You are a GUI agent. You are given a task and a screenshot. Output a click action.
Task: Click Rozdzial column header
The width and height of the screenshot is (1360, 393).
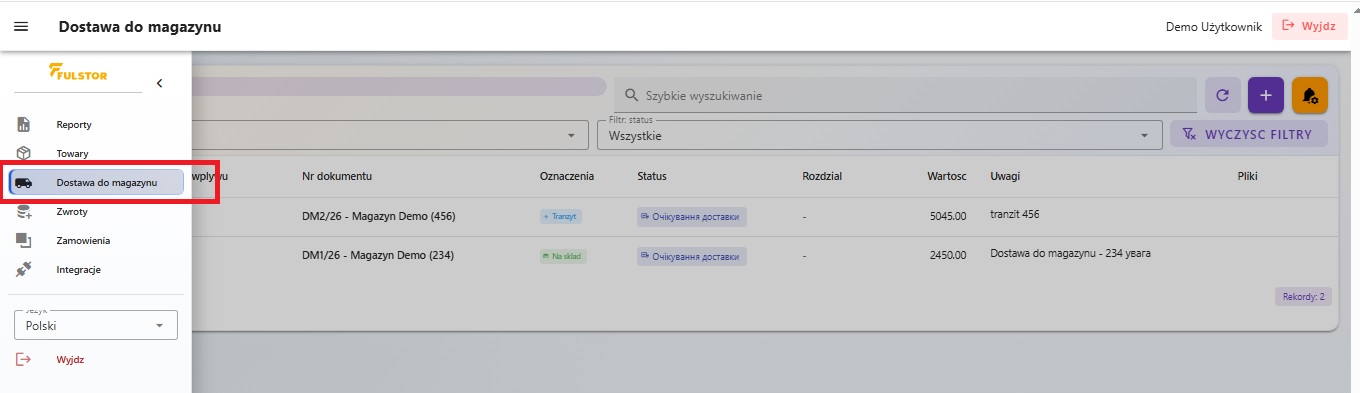[822, 176]
